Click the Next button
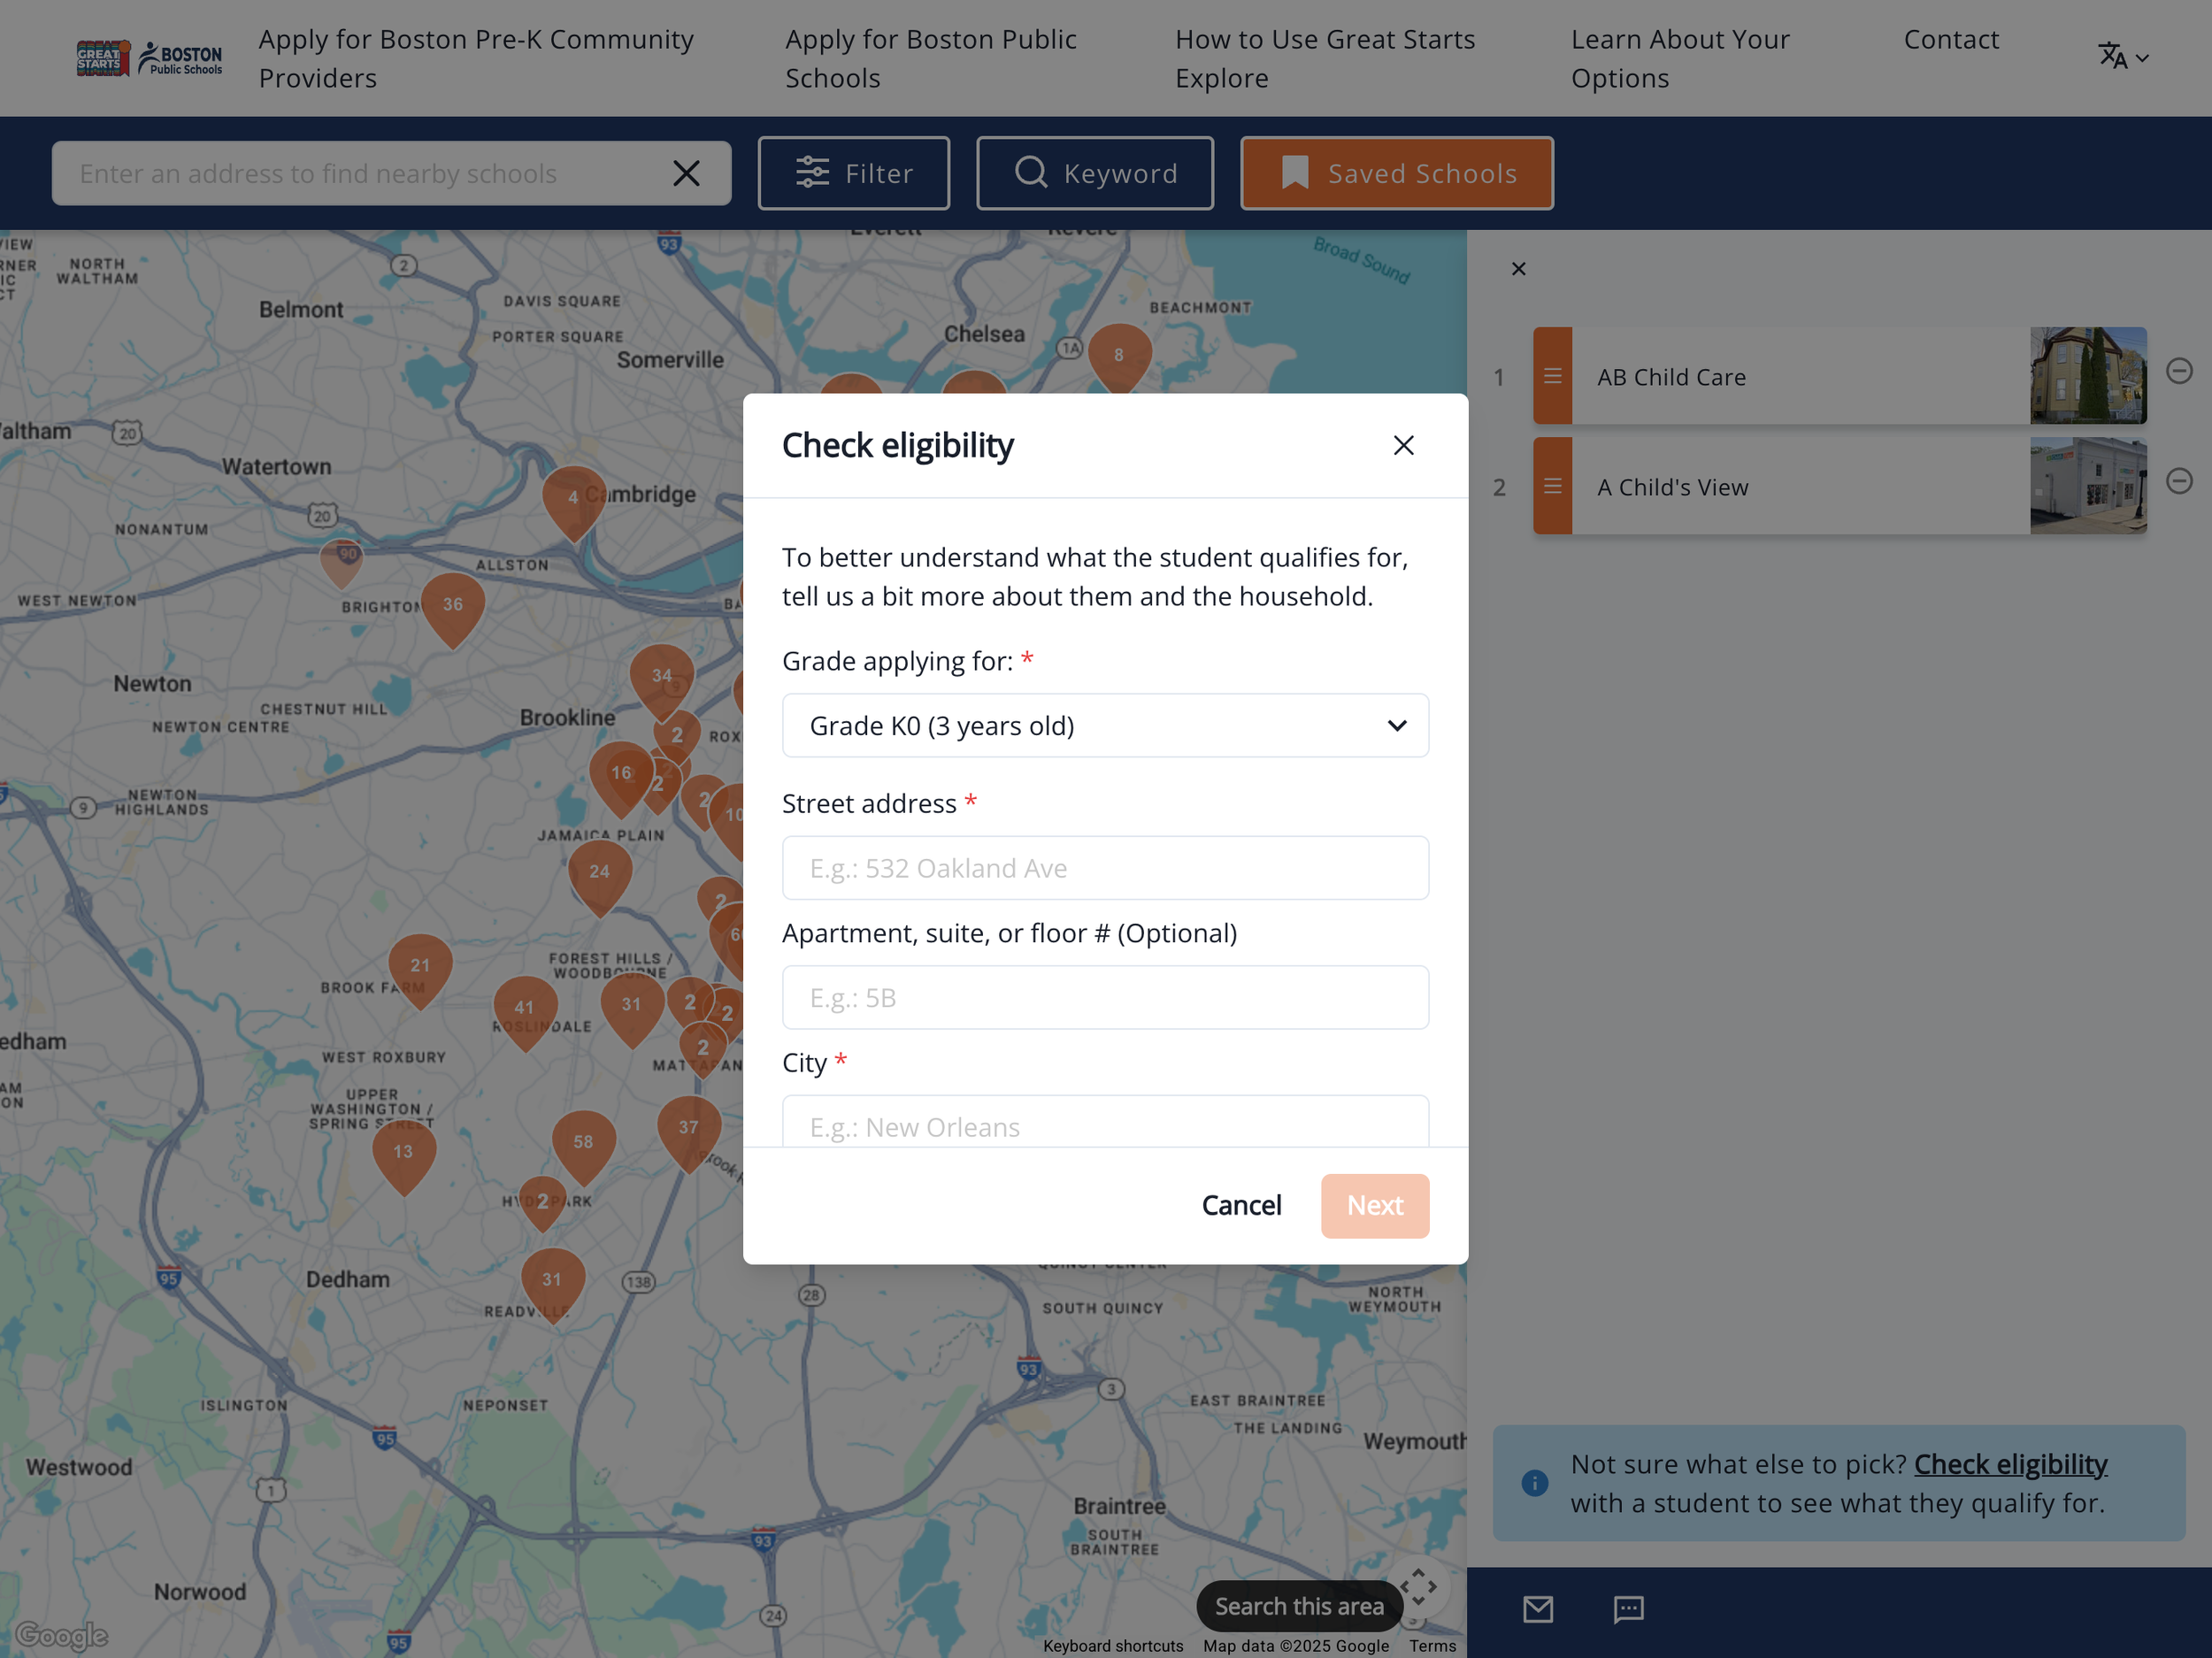This screenshot has width=2212, height=1658. pos(1375,1205)
